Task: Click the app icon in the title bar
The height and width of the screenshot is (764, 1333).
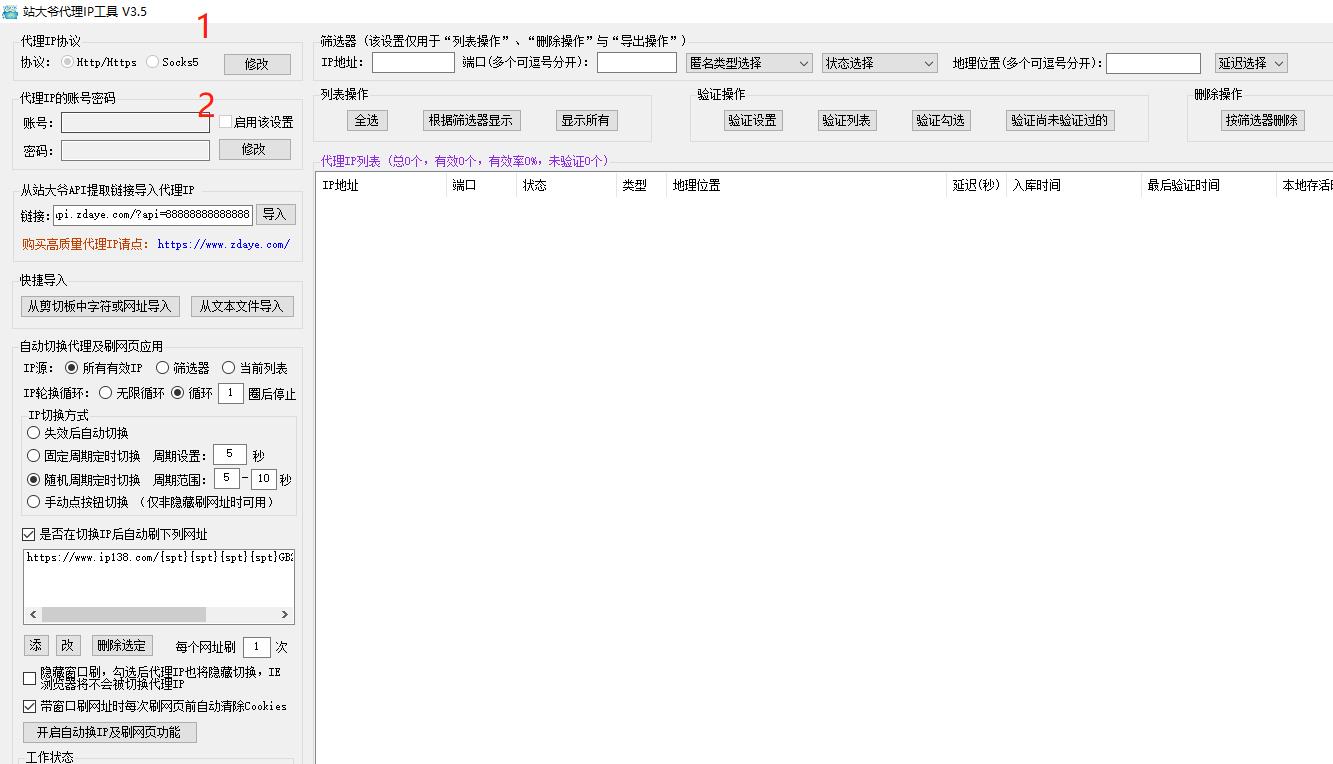Action: coord(10,10)
